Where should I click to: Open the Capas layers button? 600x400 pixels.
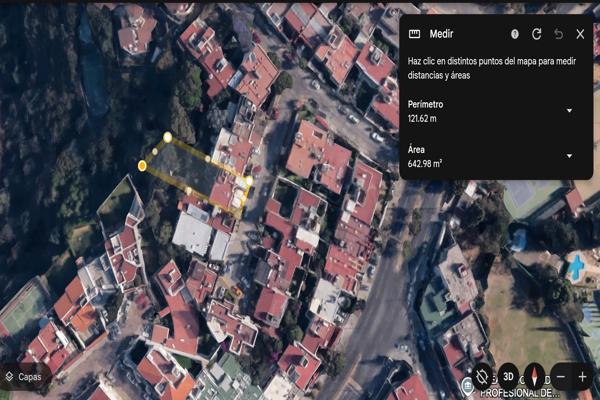[x=24, y=377]
